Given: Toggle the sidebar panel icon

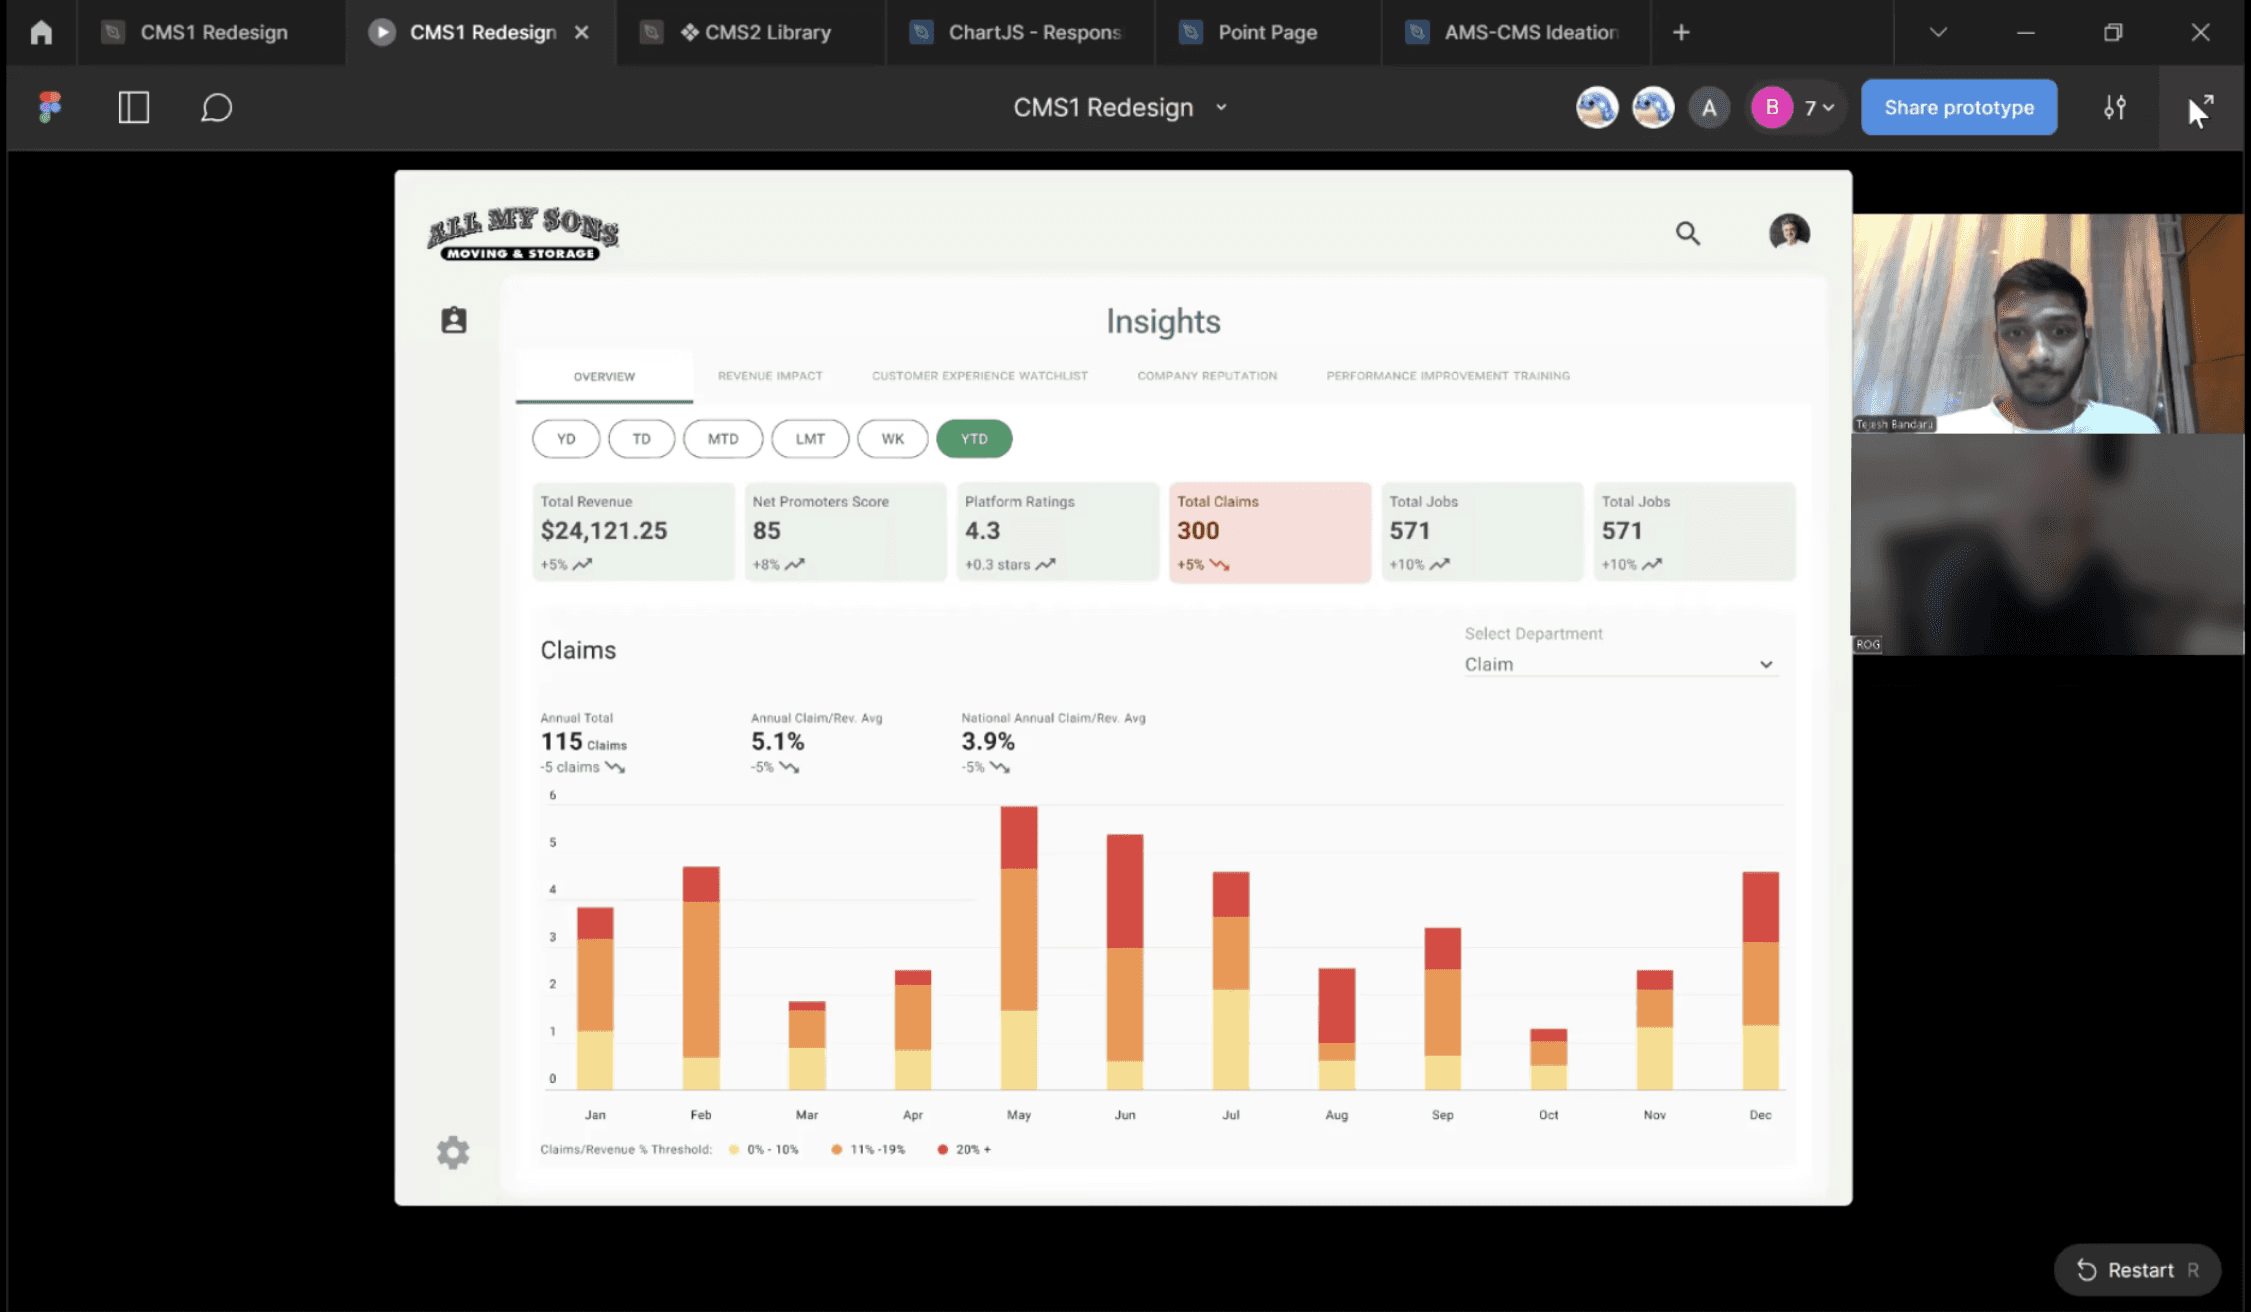Looking at the screenshot, I should 133,107.
